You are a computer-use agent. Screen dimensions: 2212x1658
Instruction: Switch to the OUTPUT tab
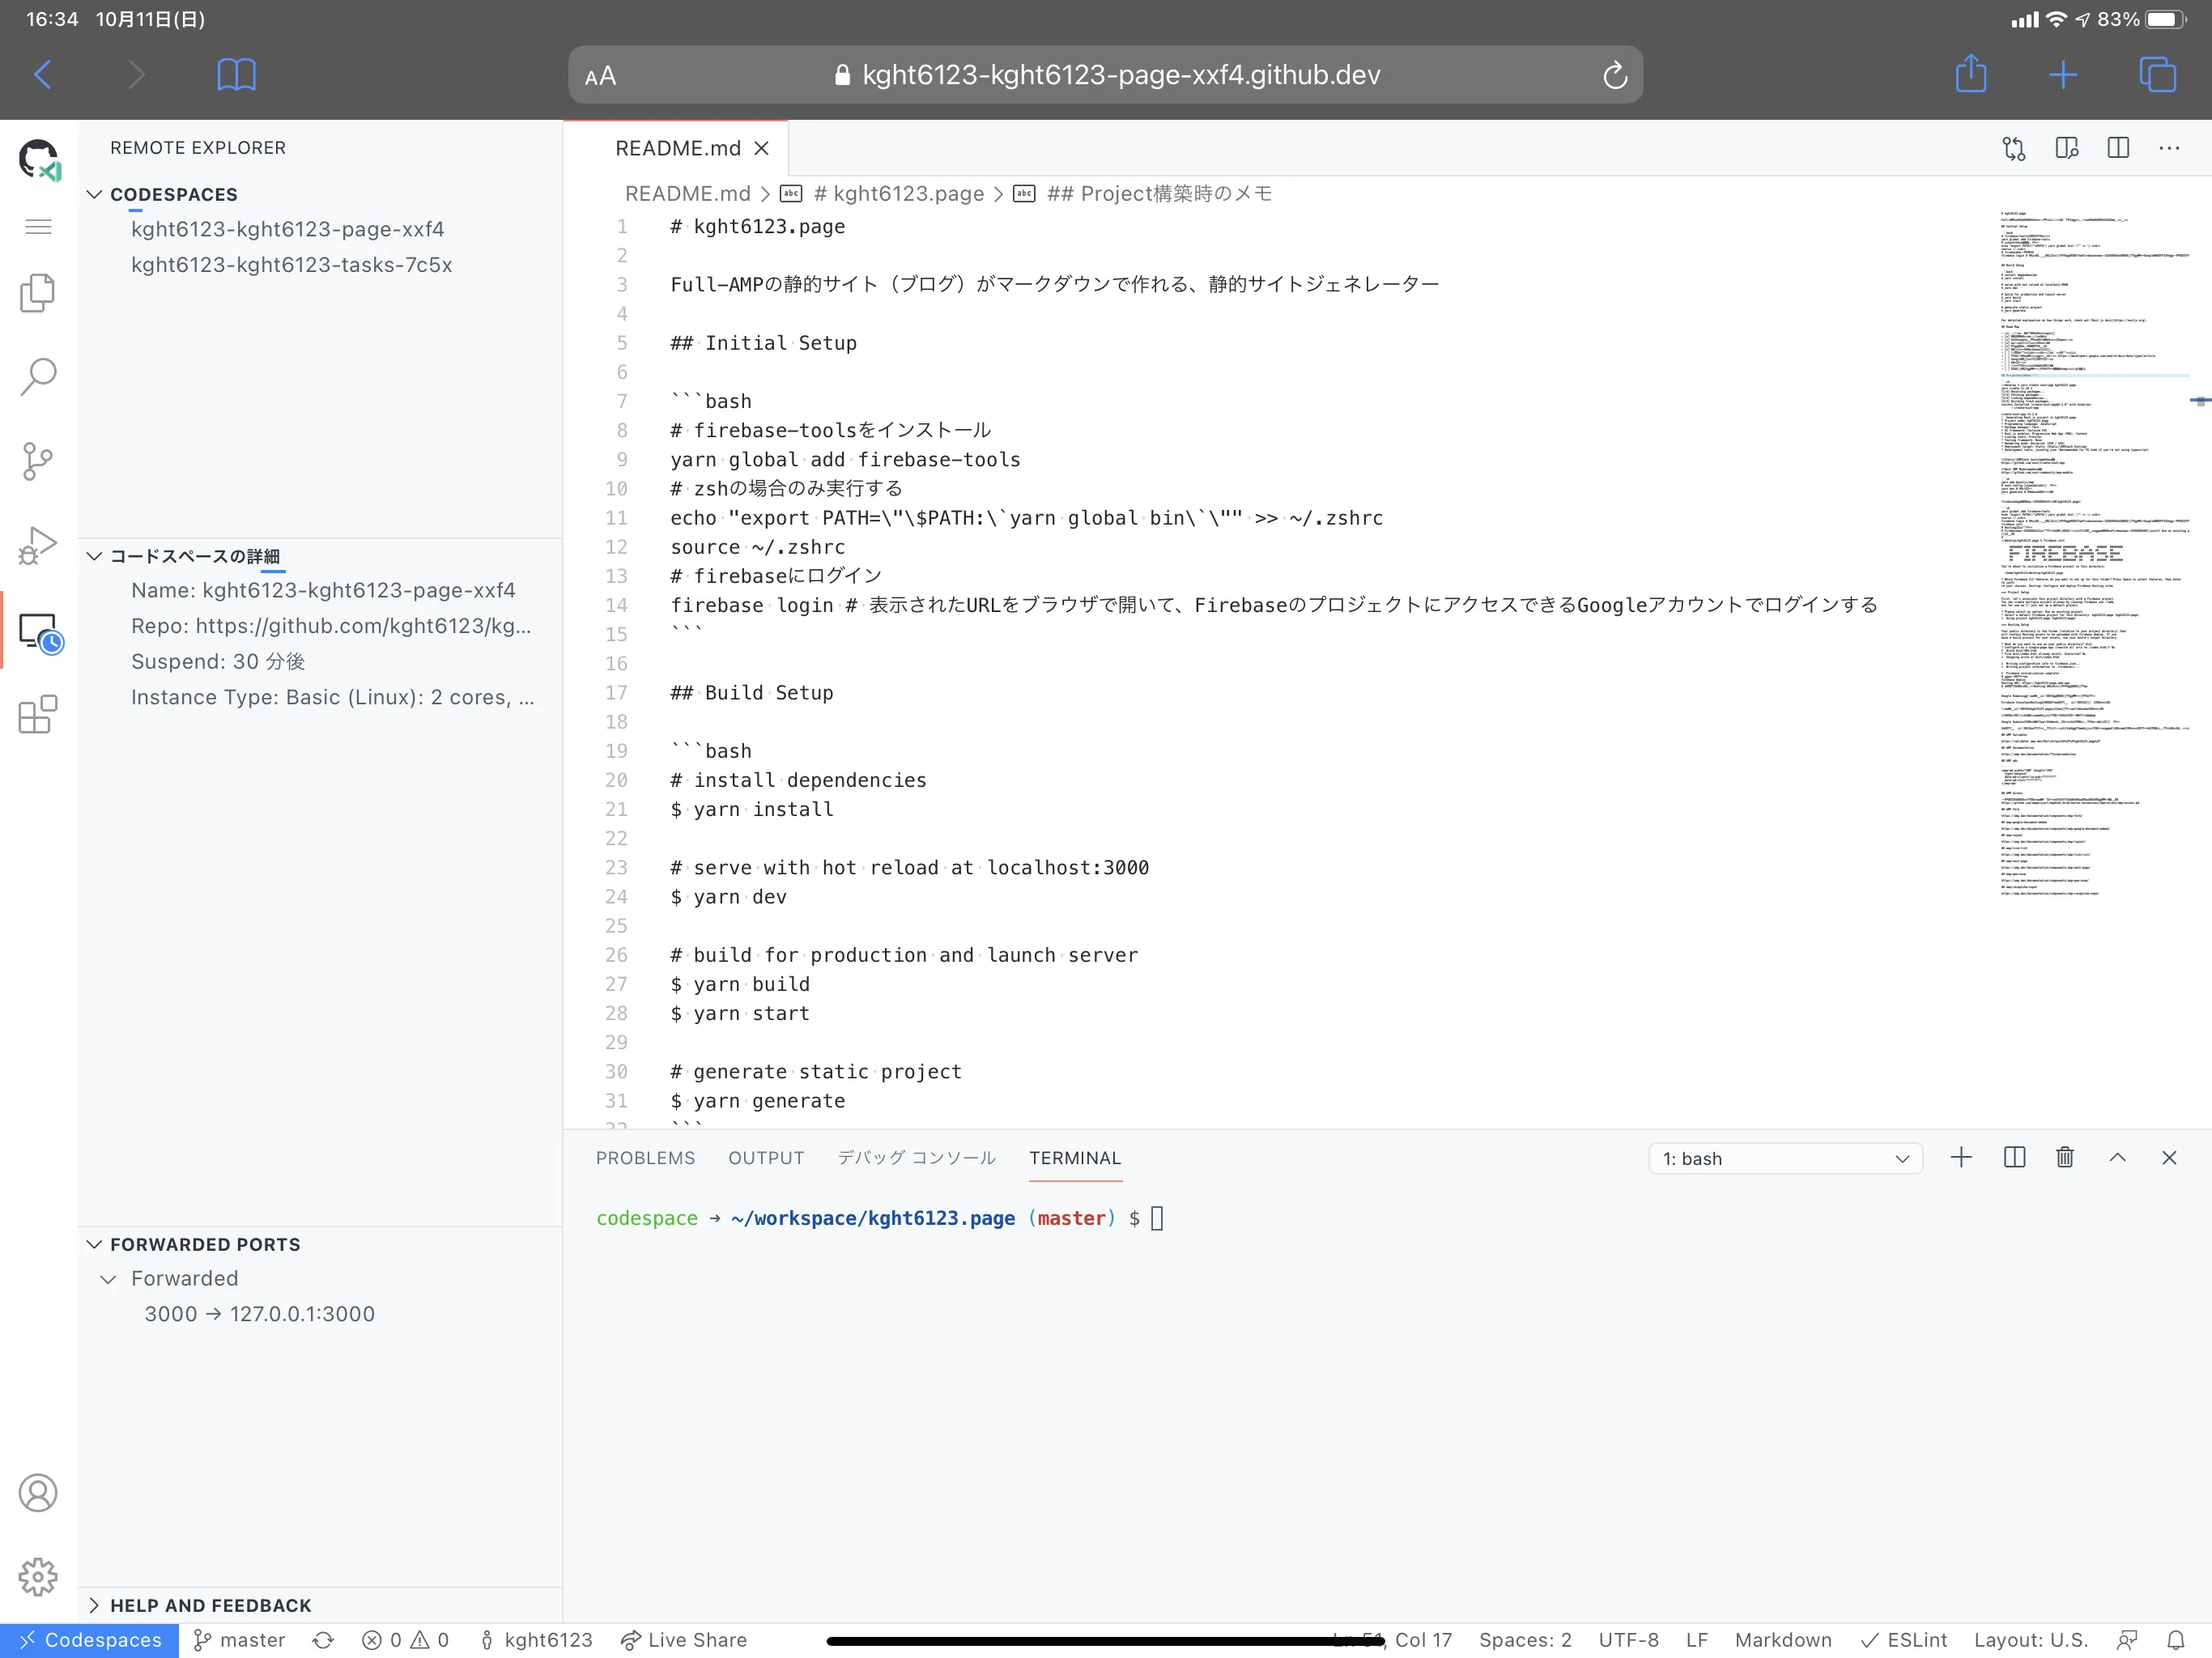pyautogui.click(x=766, y=1158)
